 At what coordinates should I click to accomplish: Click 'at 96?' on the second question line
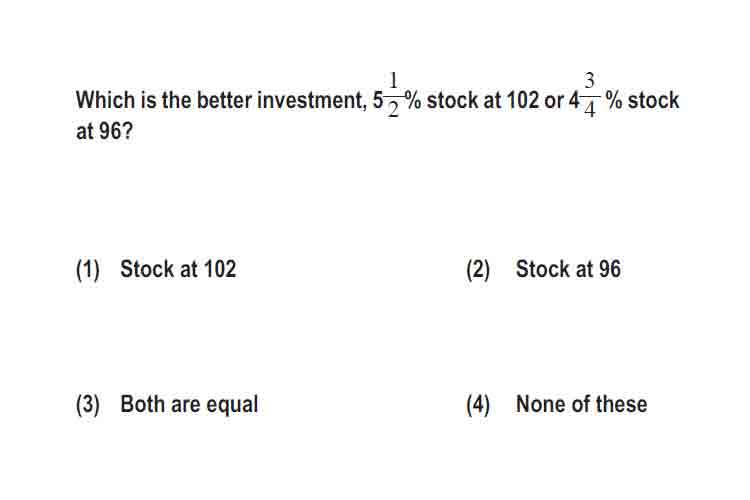click(x=104, y=131)
